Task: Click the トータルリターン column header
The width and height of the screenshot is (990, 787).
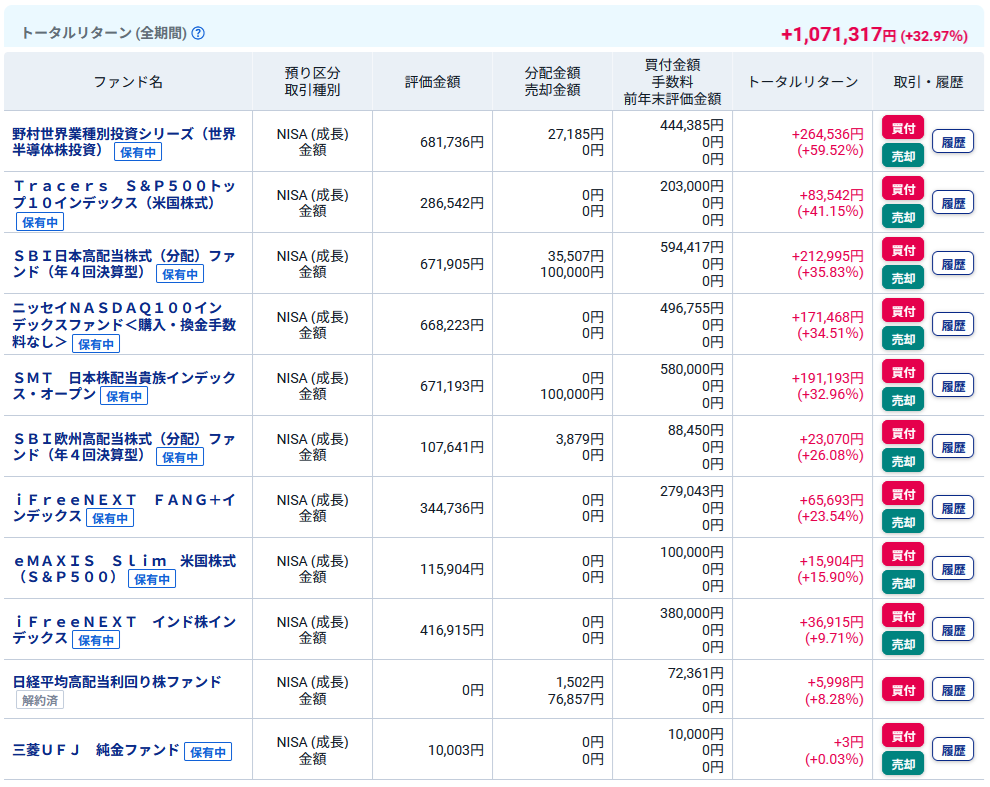Action: 802,82
